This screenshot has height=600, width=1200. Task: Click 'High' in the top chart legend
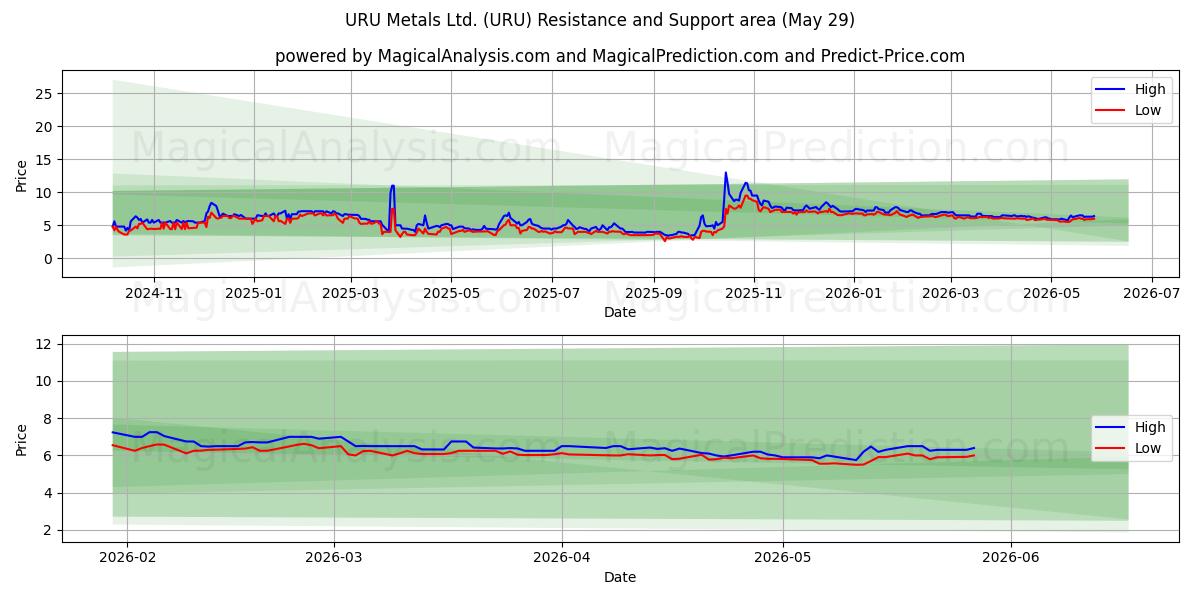pos(1149,89)
